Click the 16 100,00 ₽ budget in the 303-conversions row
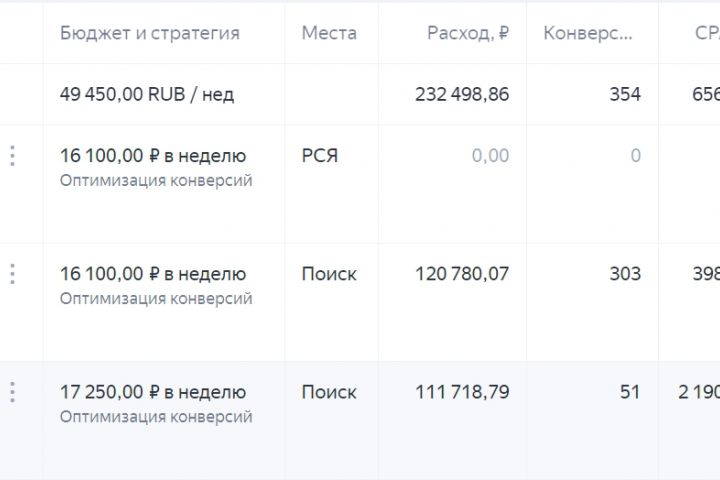 [x=153, y=274]
